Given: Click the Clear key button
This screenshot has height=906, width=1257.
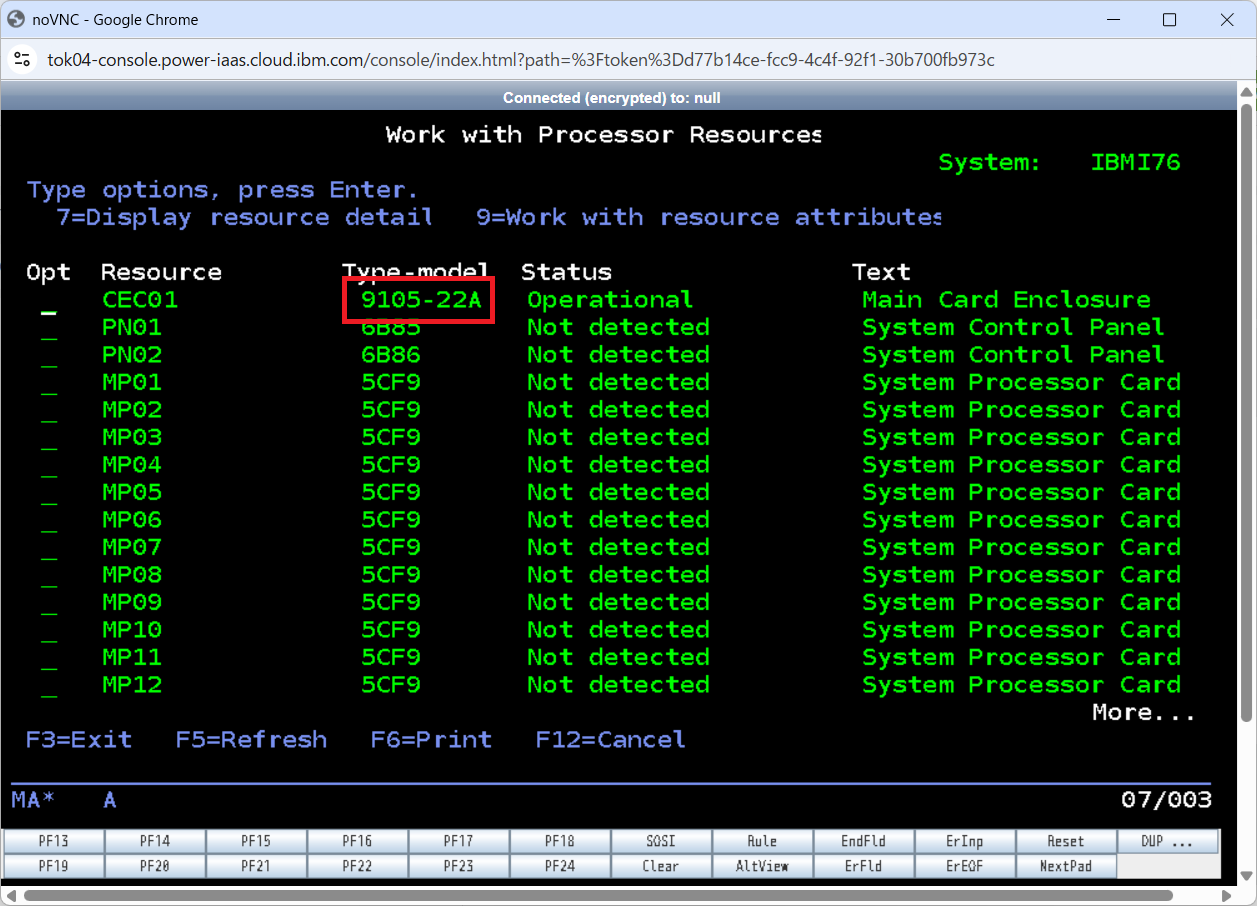Looking at the screenshot, I should click(661, 866).
